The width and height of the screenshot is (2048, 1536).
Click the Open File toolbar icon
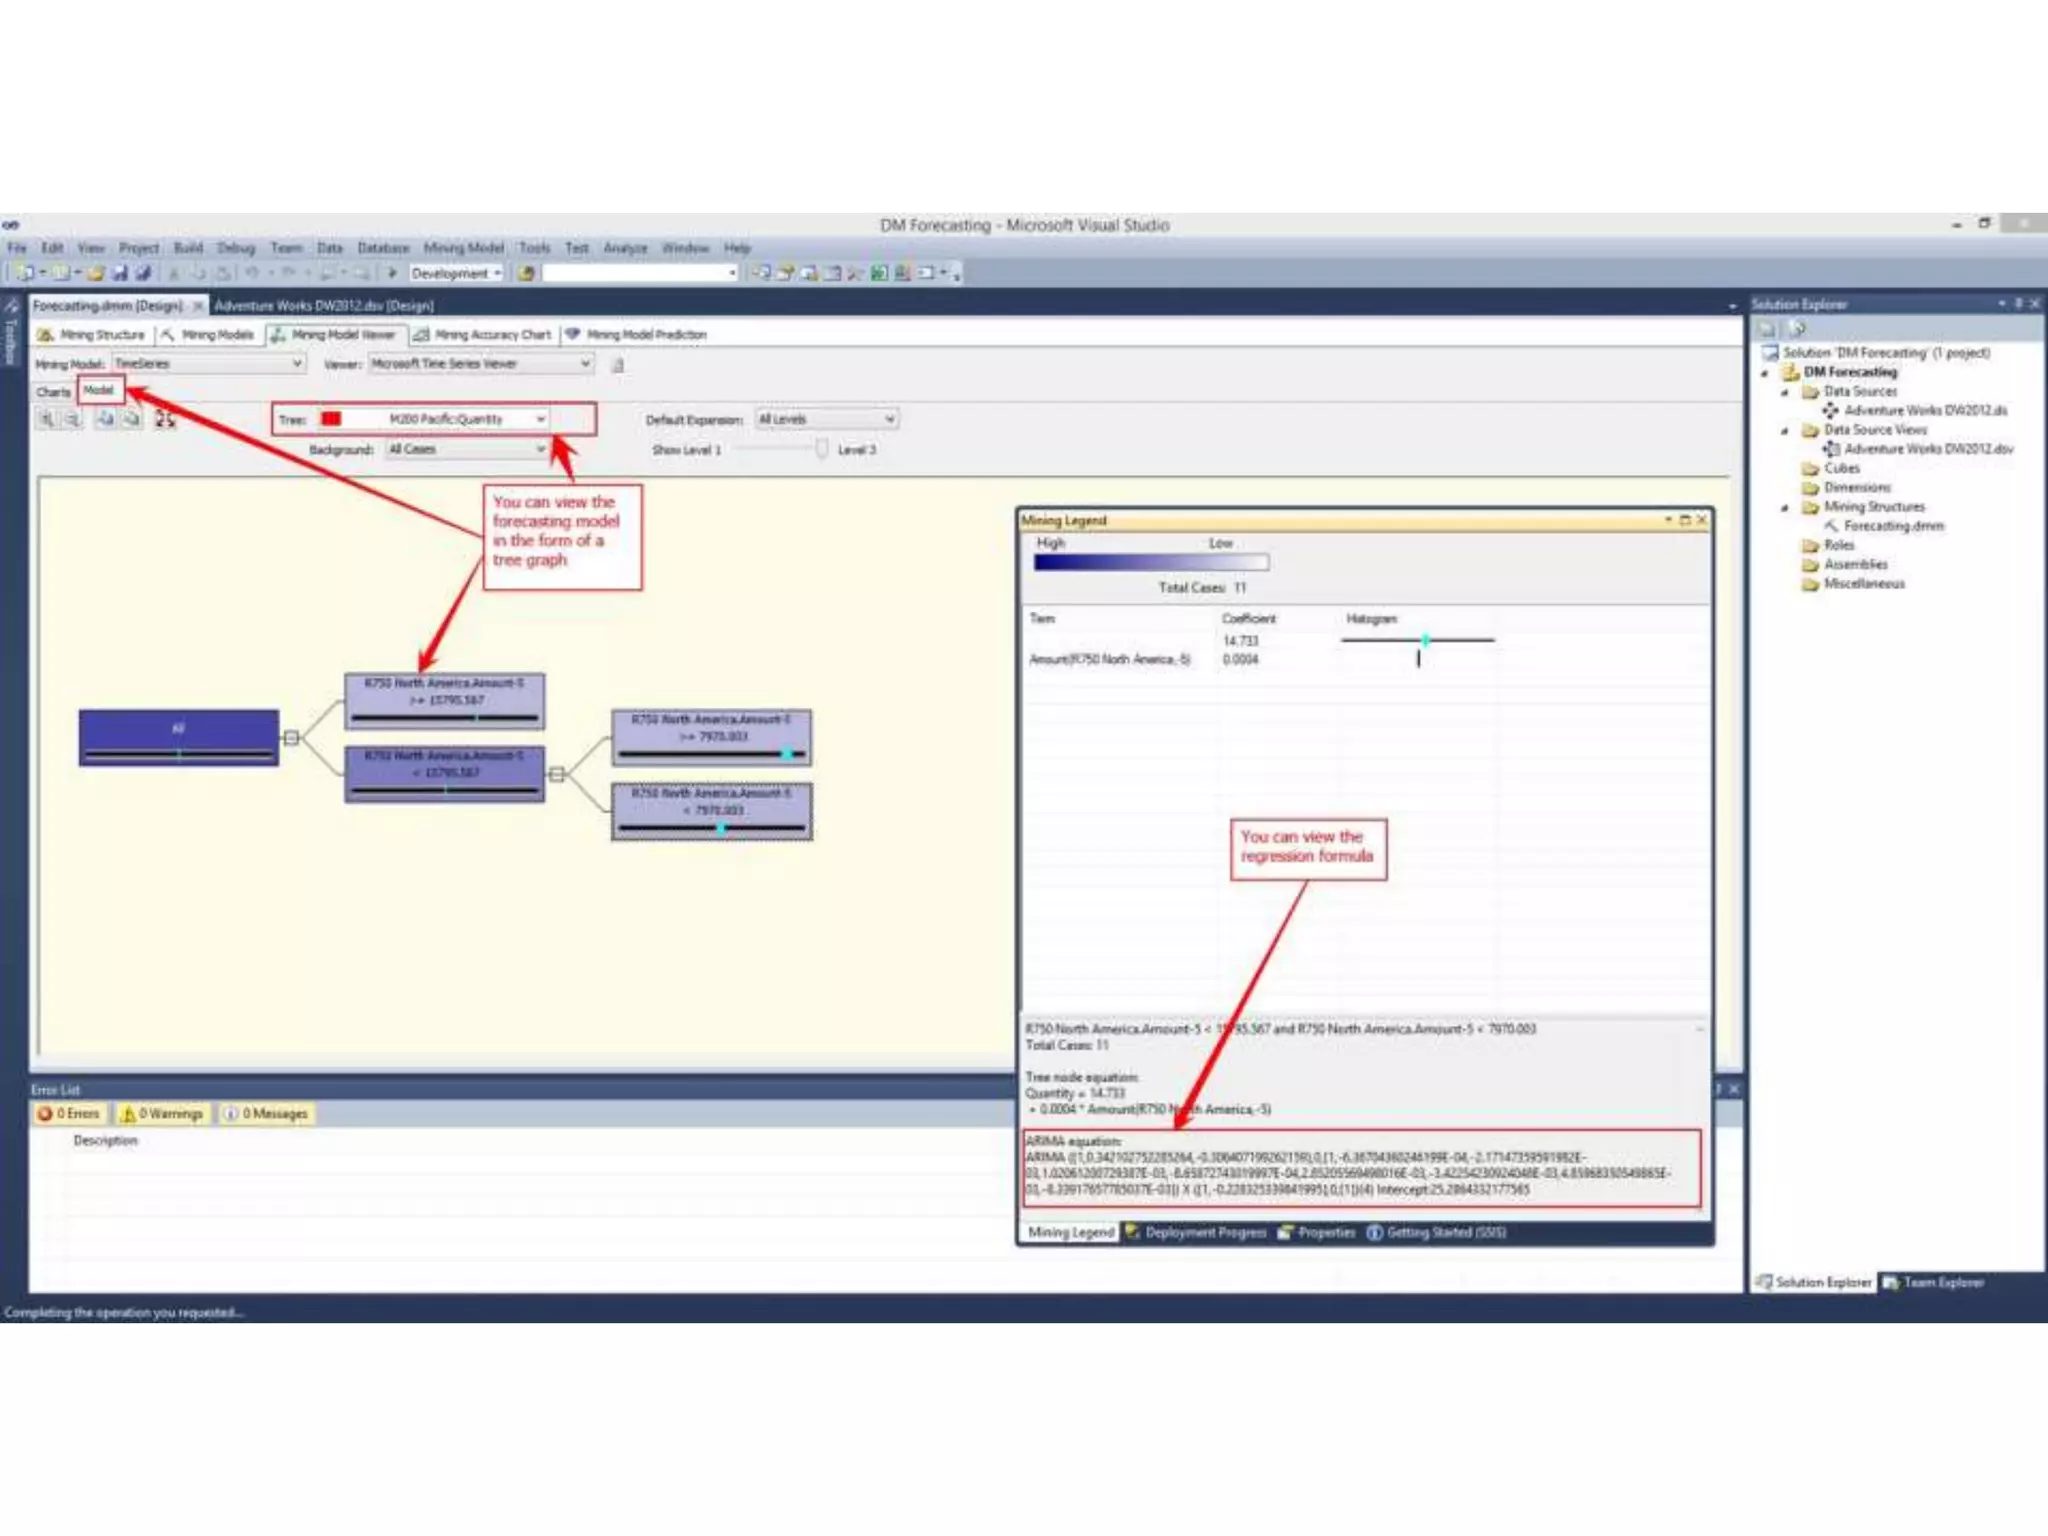point(96,273)
